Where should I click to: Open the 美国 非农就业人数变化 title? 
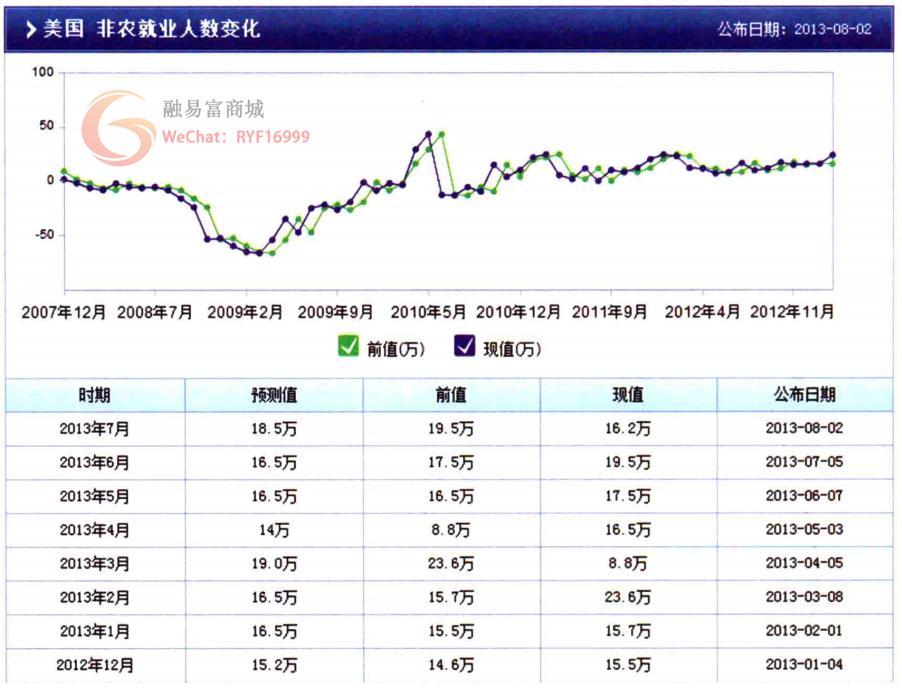click(x=150, y=29)
